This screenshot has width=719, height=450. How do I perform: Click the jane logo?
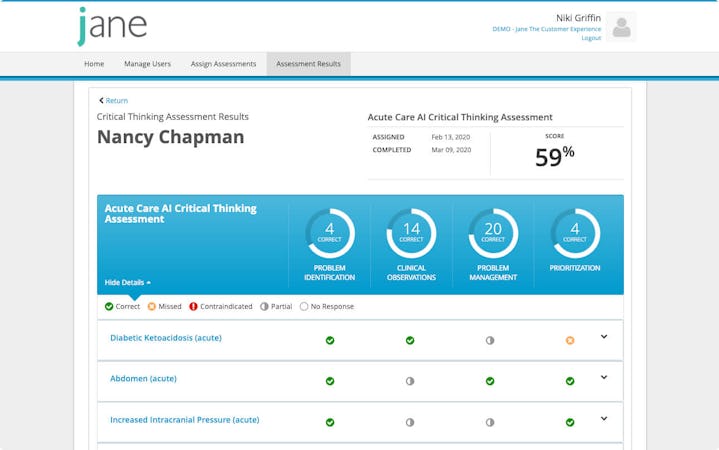112,26
